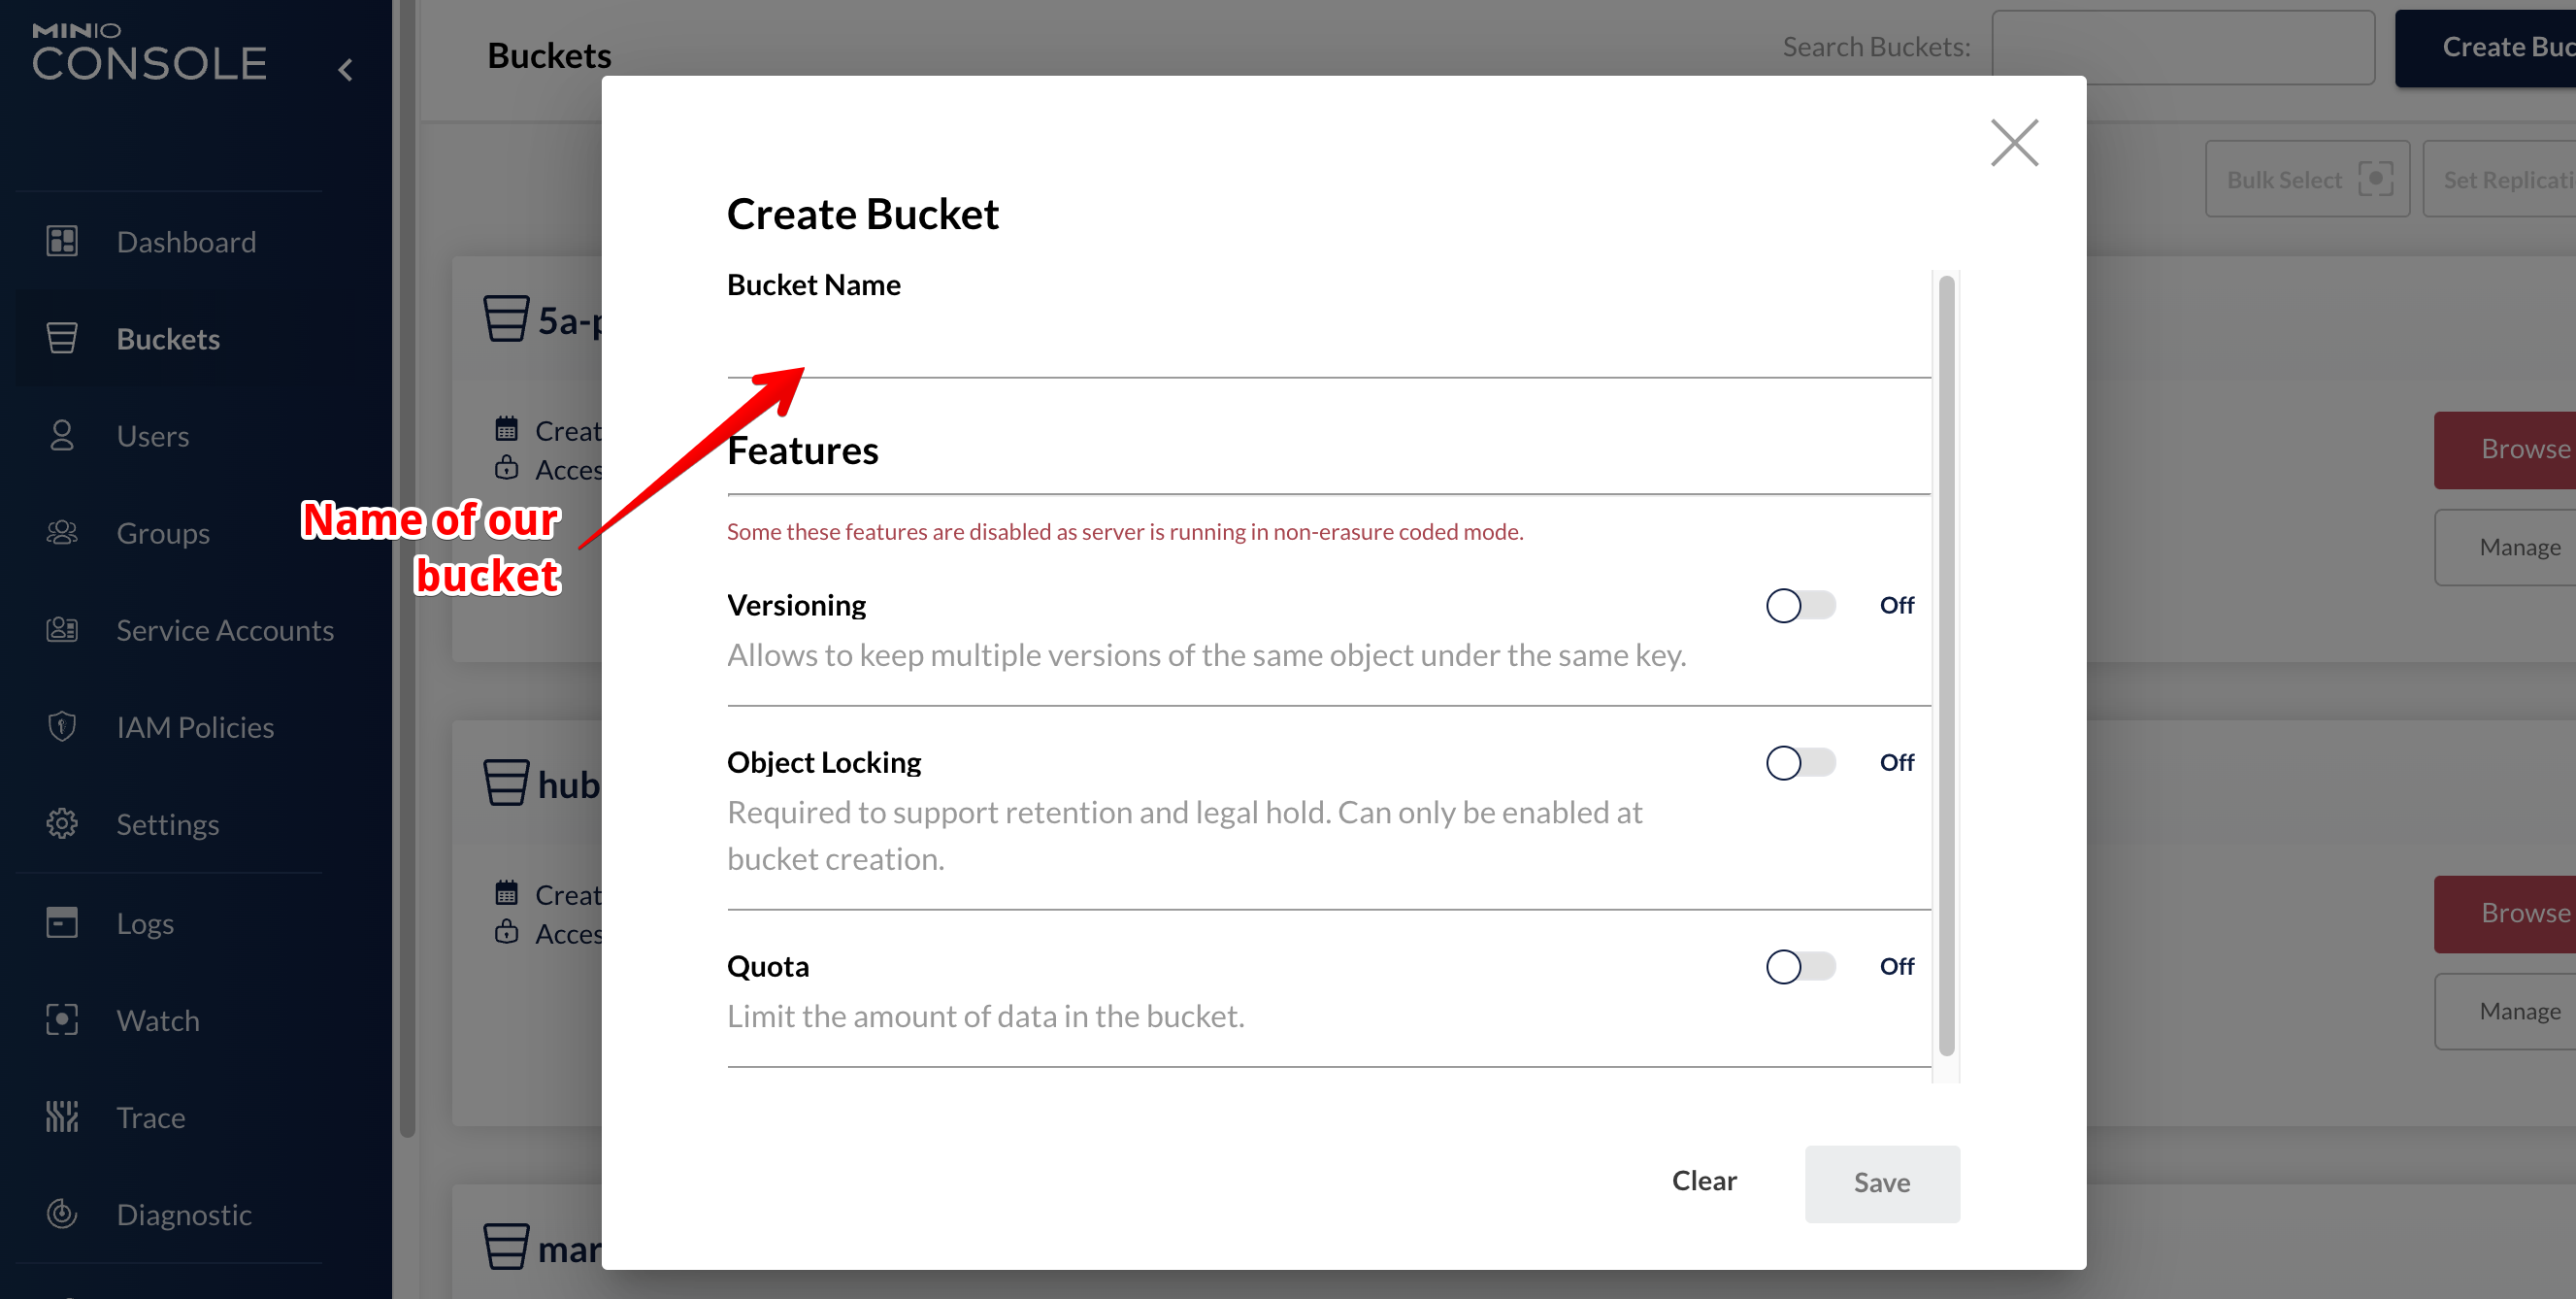Click the Dashboard icon in sidebar
Screen dimensions: 2576x1299
click(62, 241)
